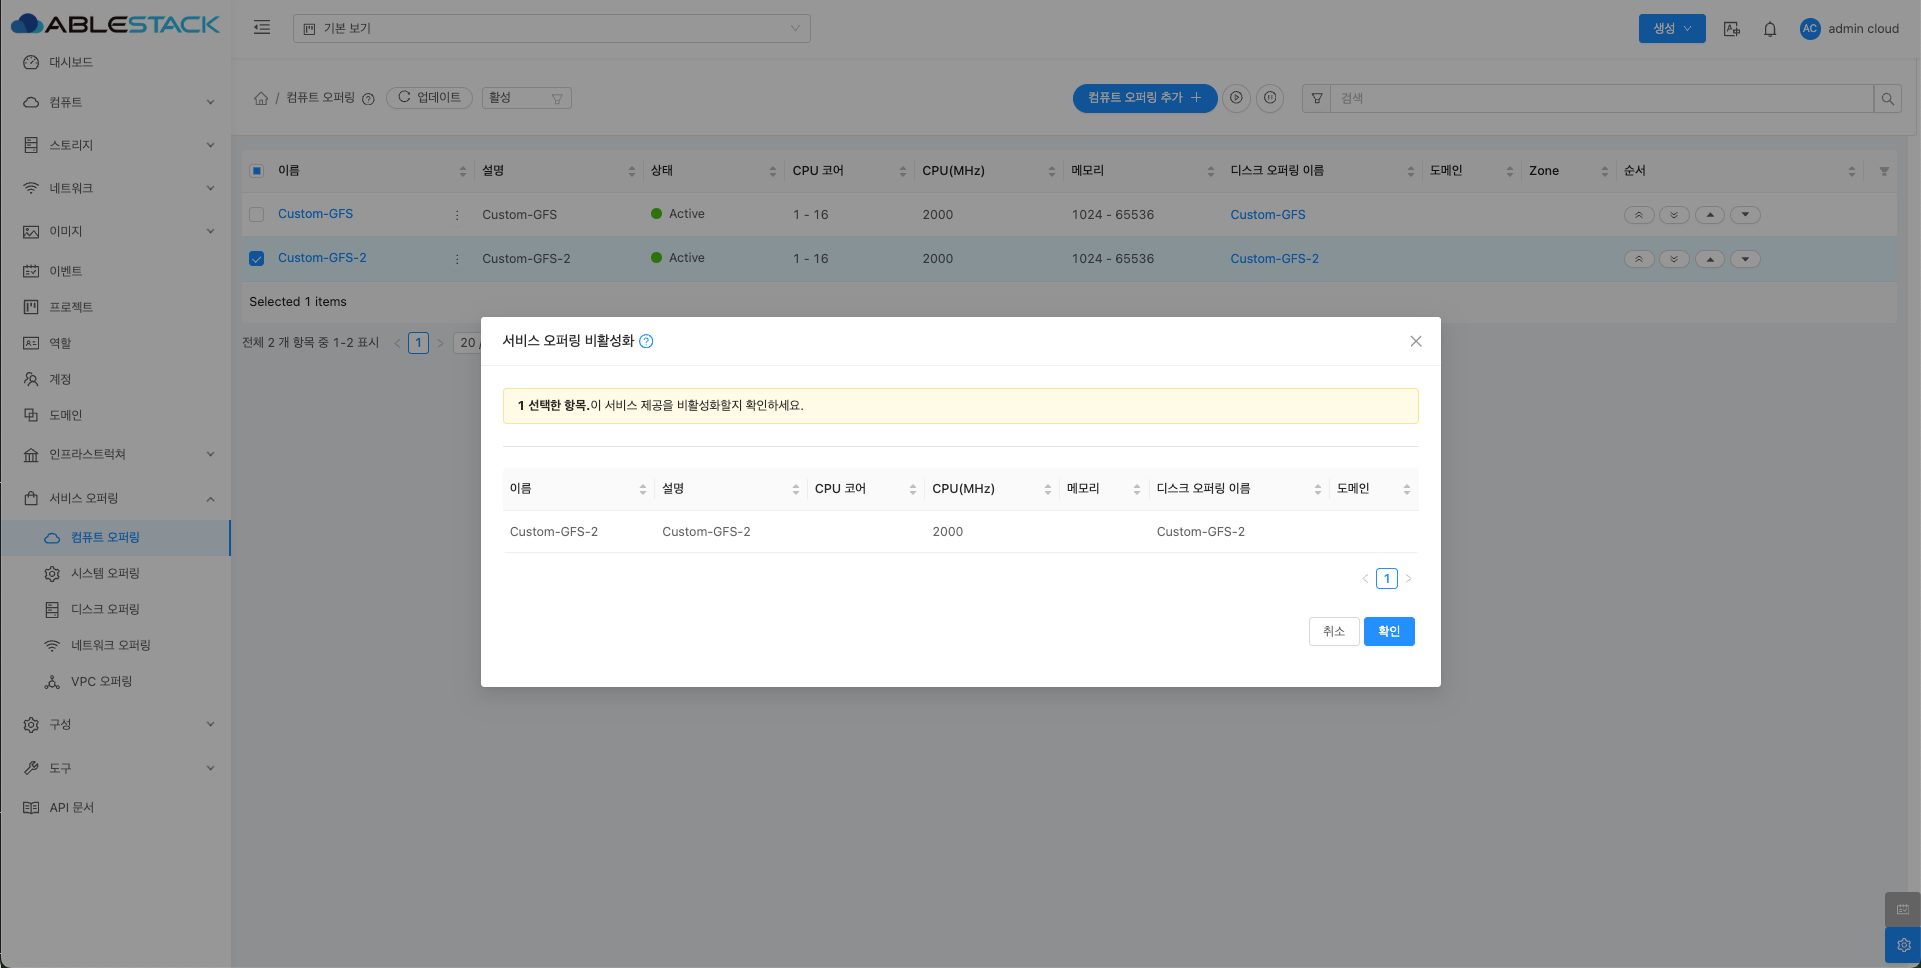Click the enable offering play icon
The width and height of the screenshot is (1921, 968).
point(1236,98)
